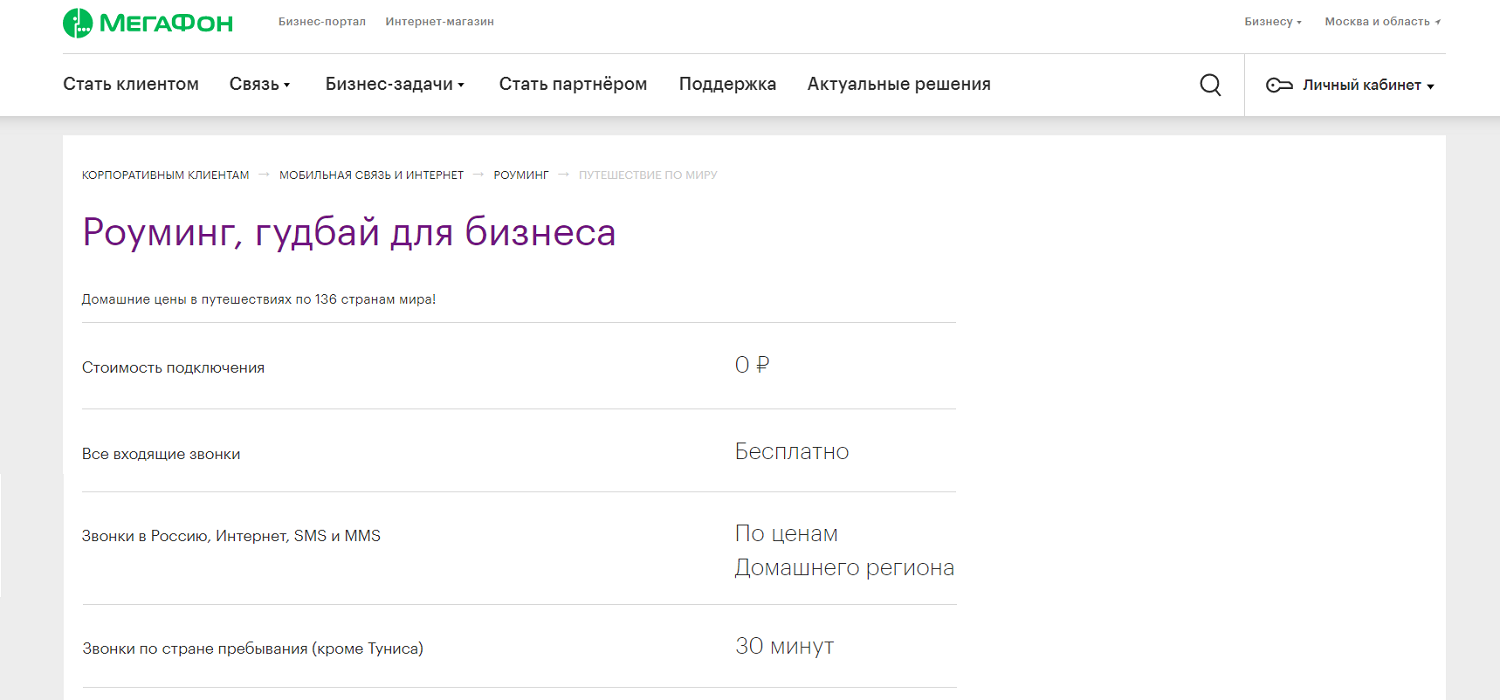This screenshot has height=700, width=1500.
Task: Click the 30 минут value
Action: point(784,646)
